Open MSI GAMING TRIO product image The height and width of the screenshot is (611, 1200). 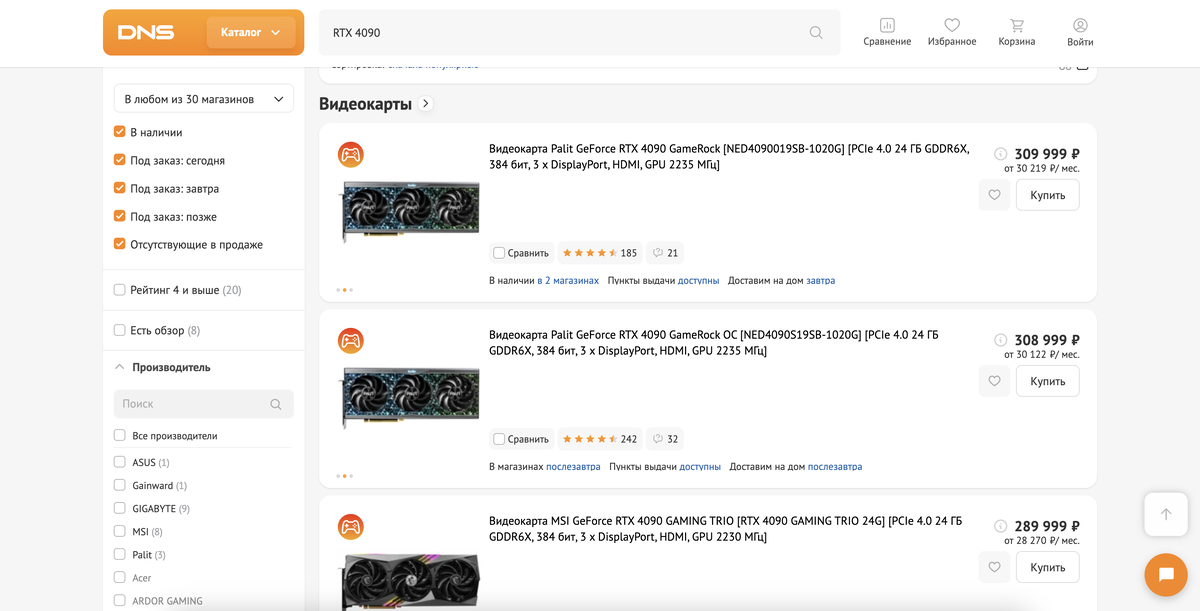pos(410,580)
